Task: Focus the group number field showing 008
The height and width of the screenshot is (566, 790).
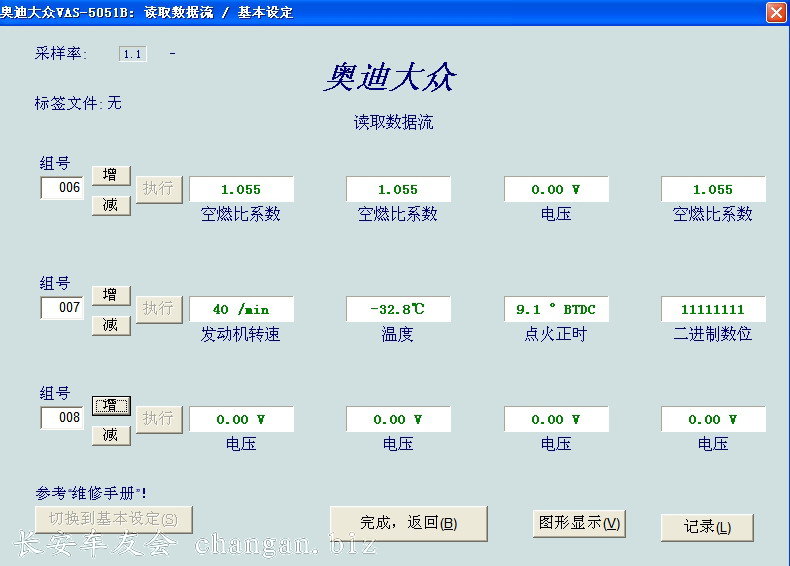Action: tap(62, 418)
